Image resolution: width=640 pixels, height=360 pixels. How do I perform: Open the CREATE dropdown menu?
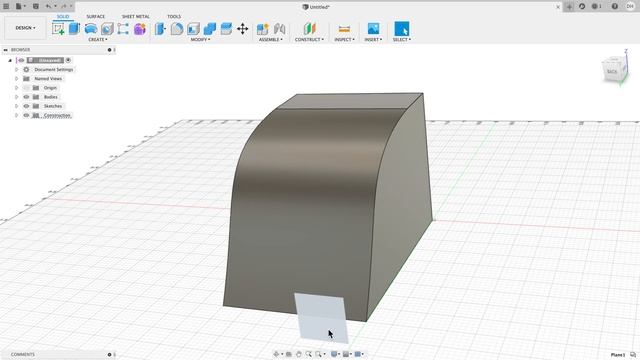point(98,40)
